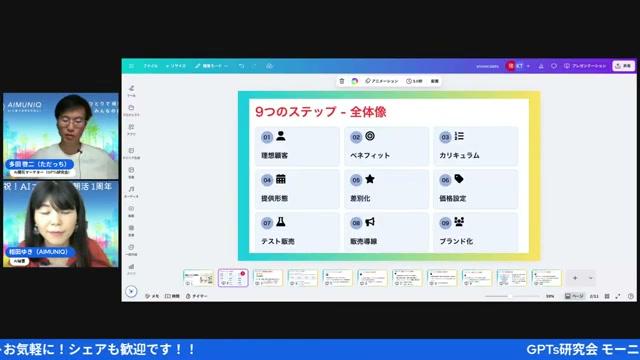Open the タイマー timer option
The image size is (640, 360).
[x=196, y=296]
